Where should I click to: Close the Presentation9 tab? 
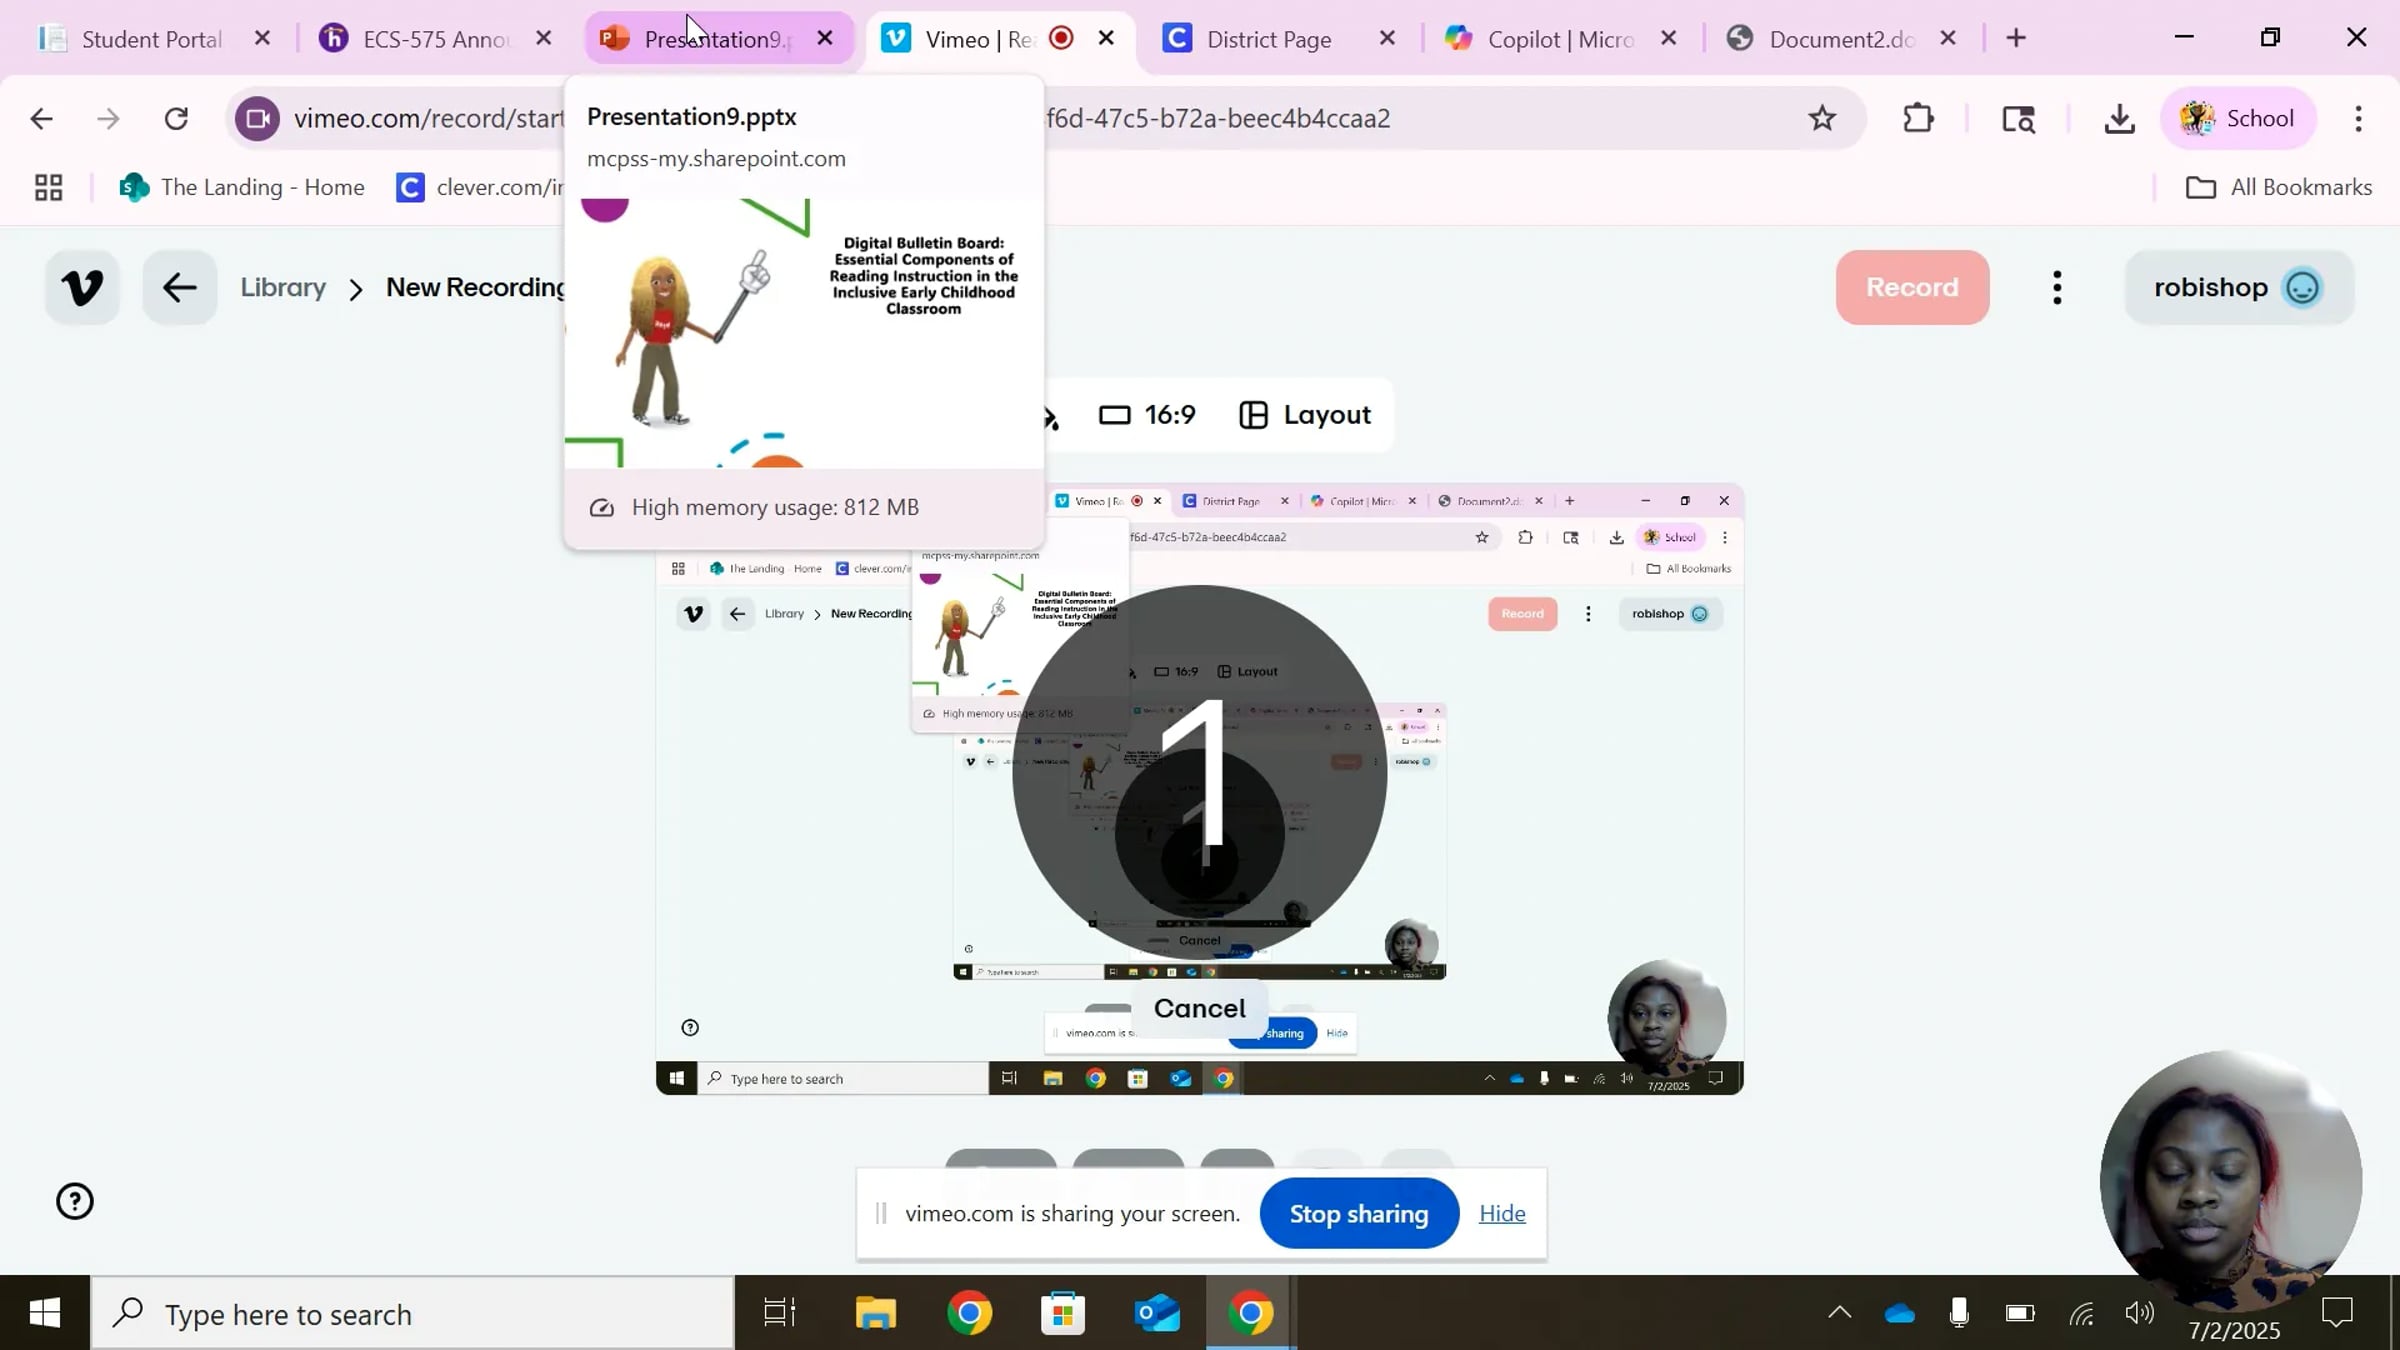[x=825, y=38]
